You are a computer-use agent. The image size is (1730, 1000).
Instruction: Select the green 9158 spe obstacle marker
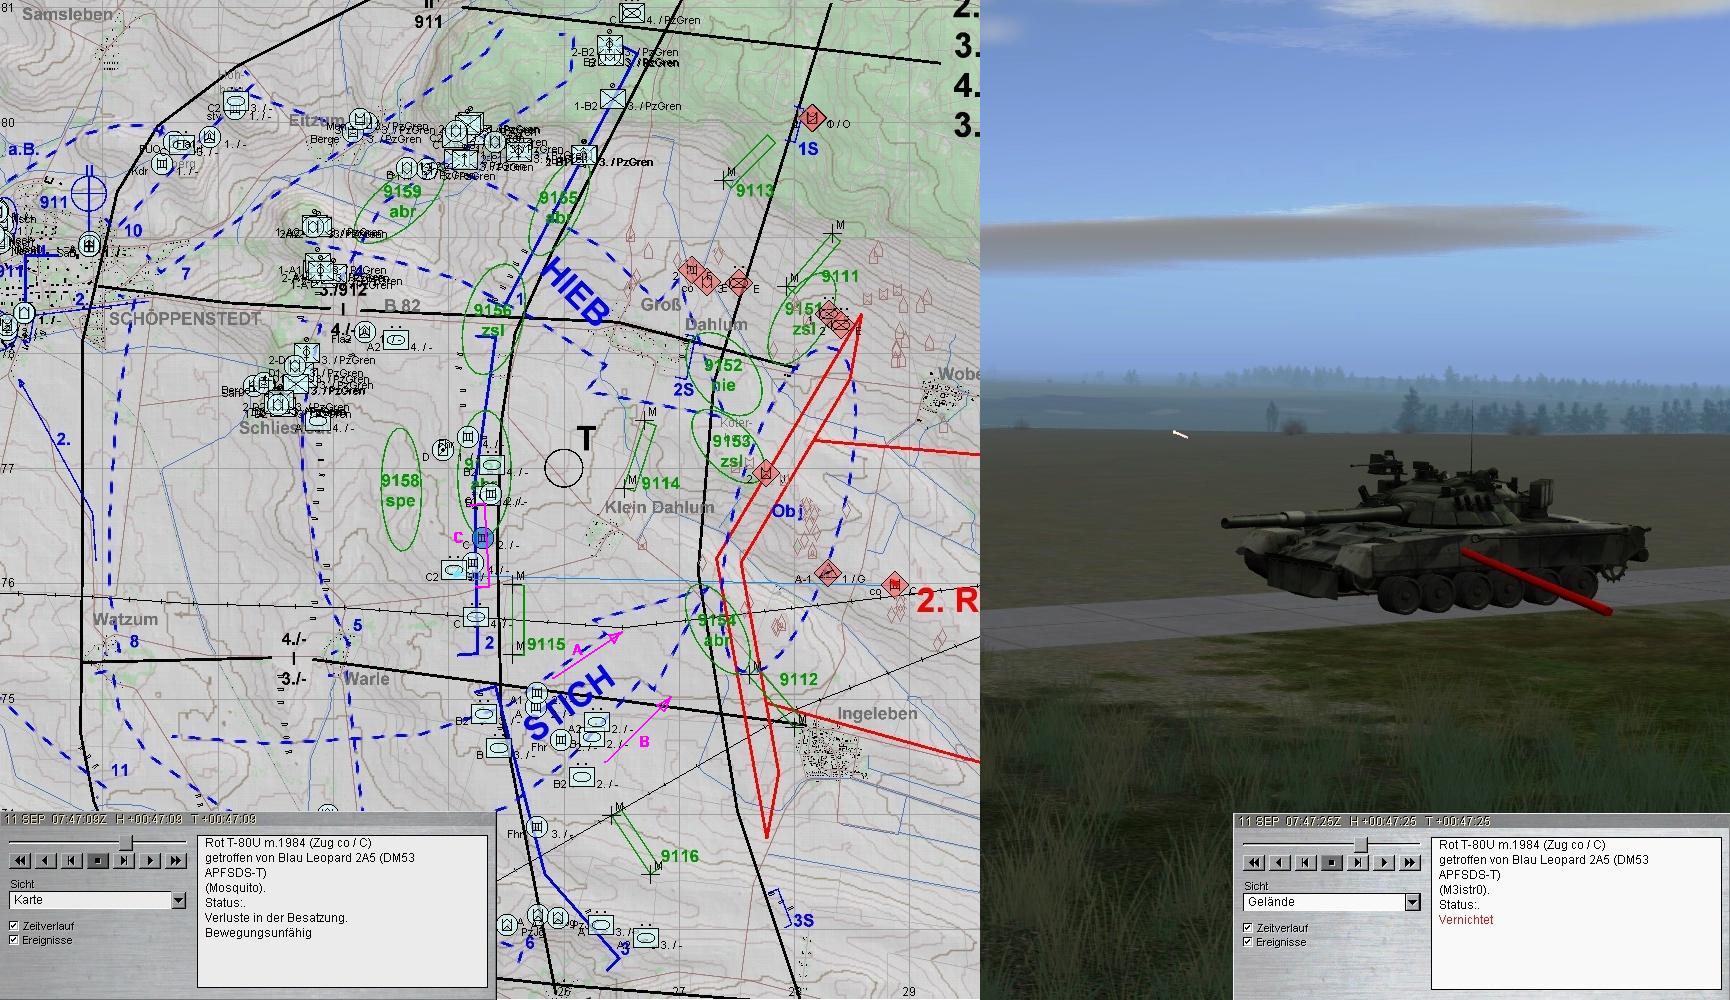(401, 490)
